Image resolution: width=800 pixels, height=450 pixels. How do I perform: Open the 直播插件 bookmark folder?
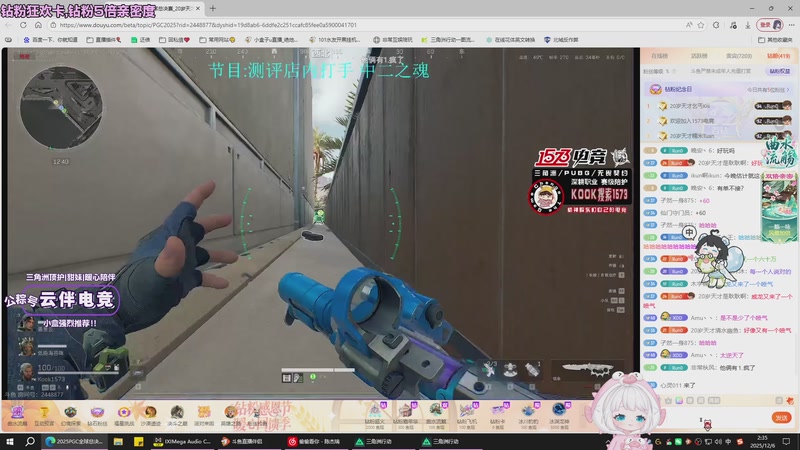point(104,40)
